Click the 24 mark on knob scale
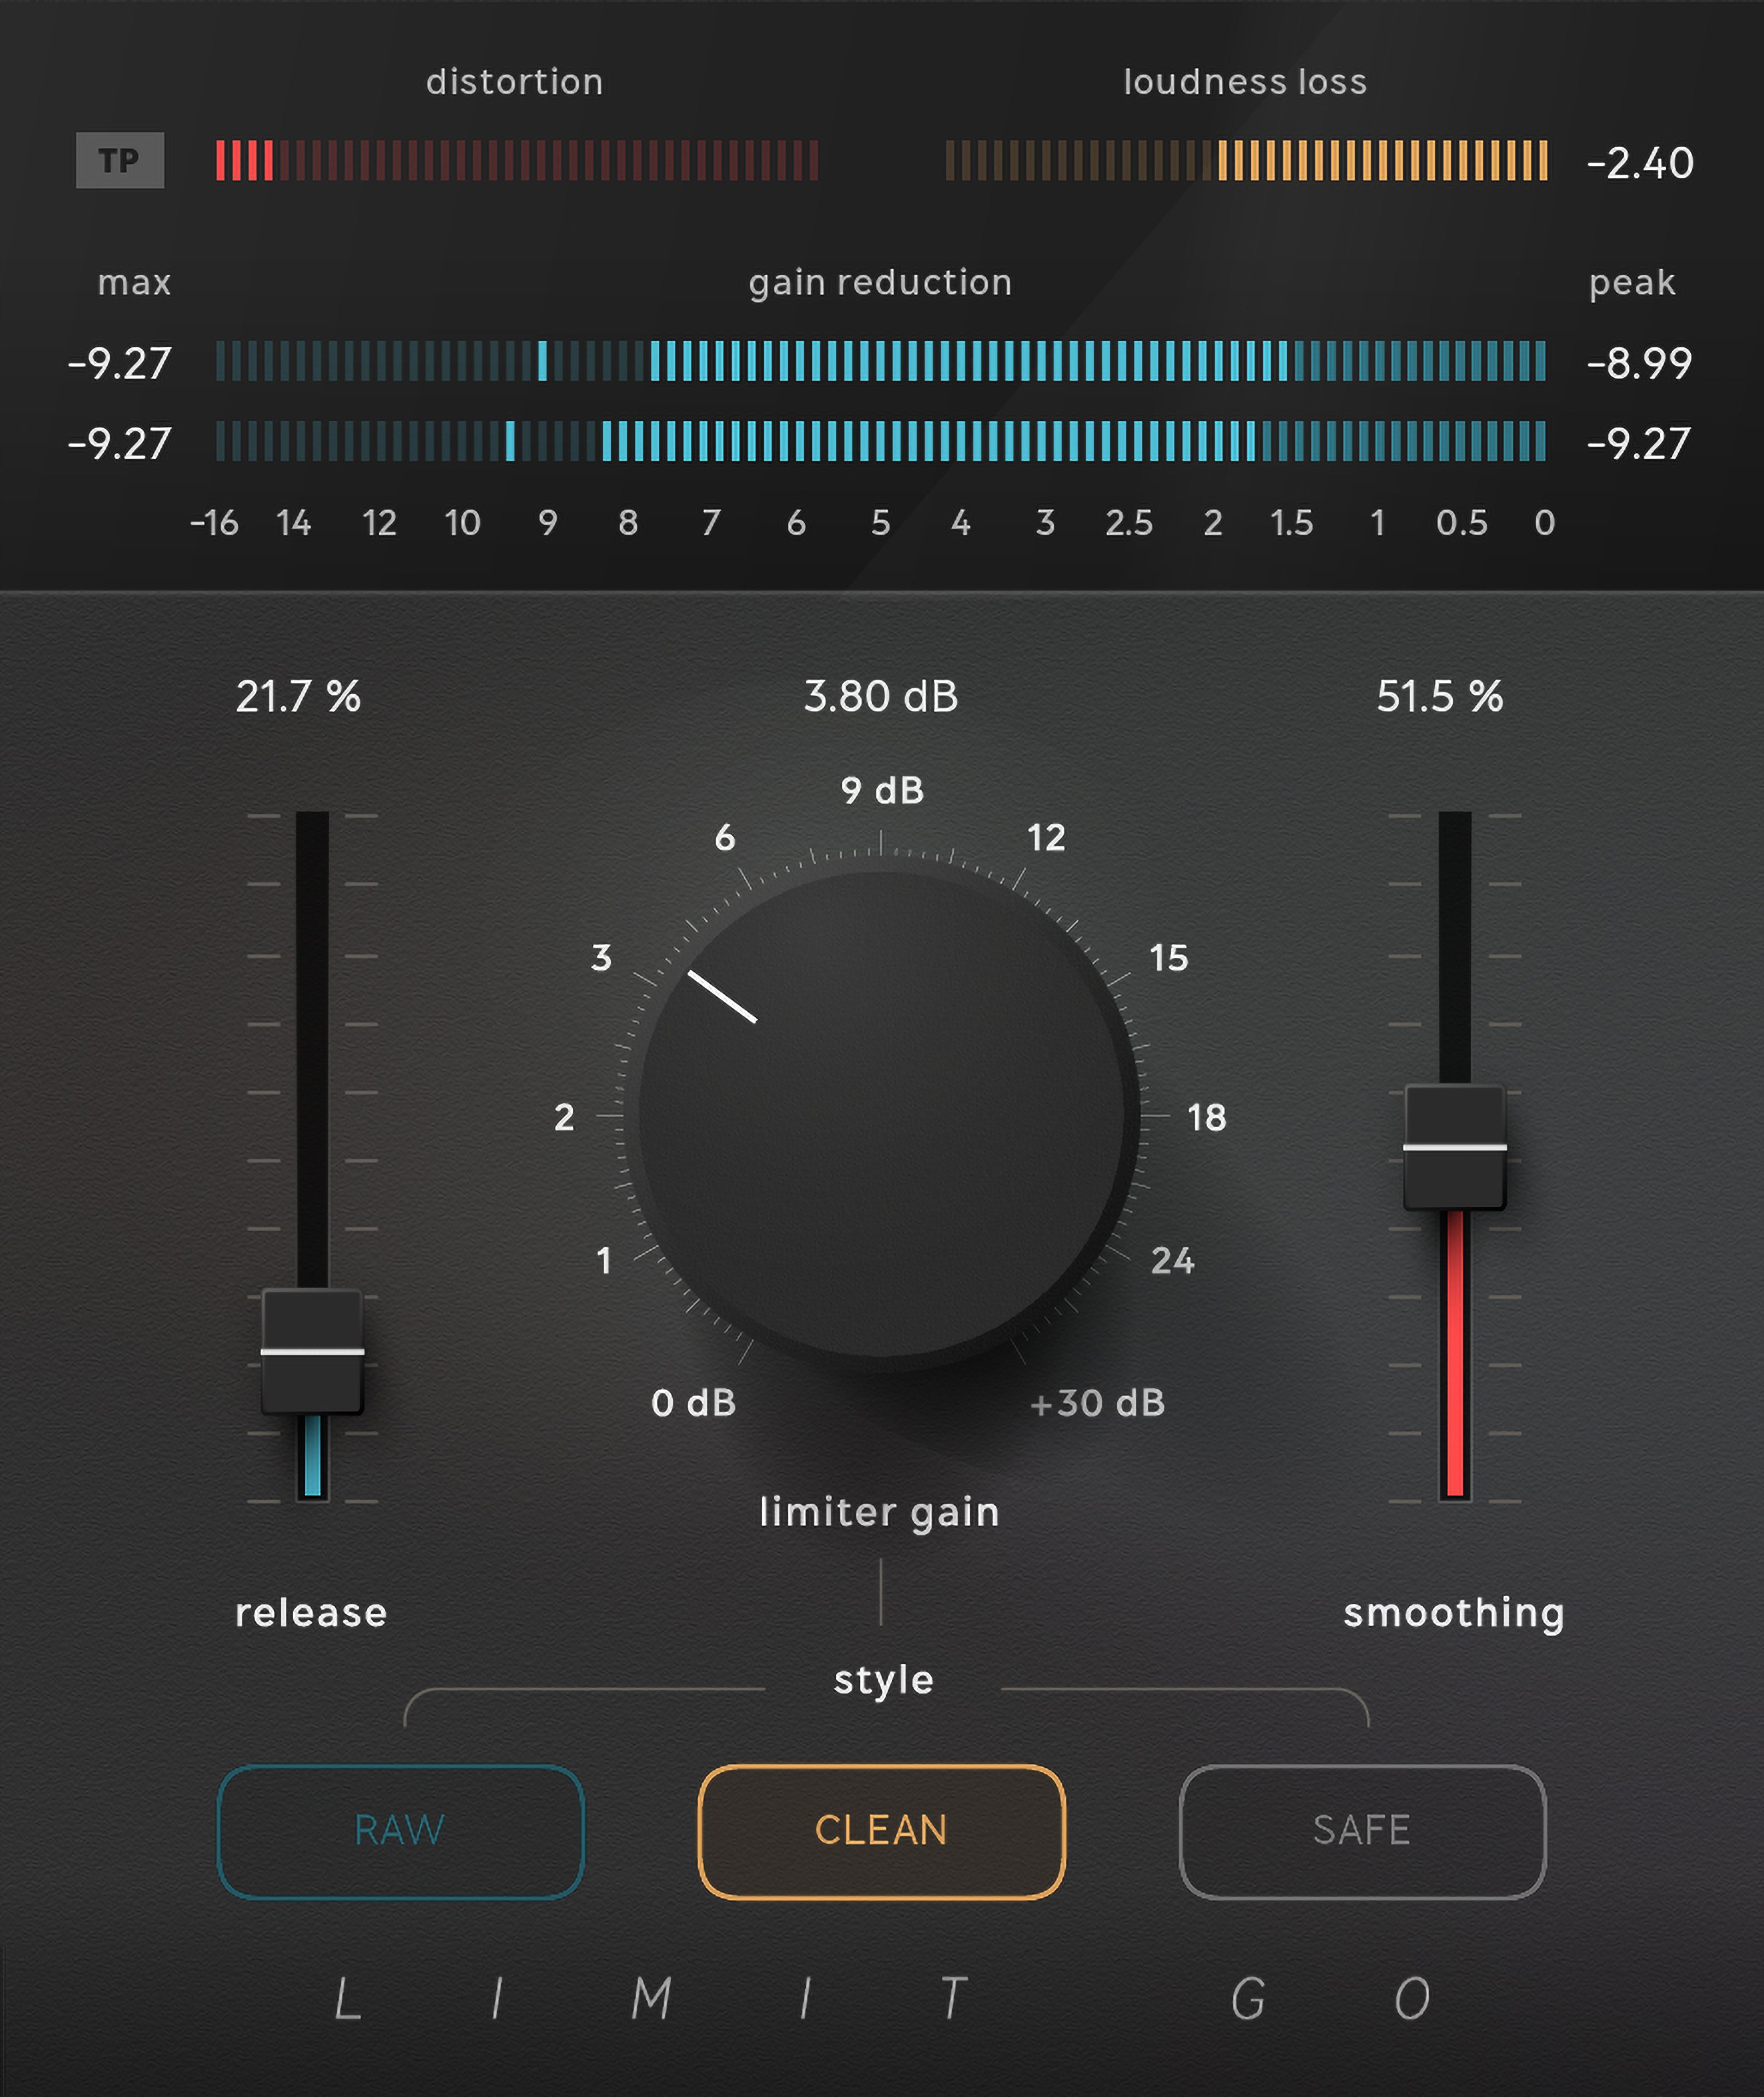Screen dimensions: 1764x2097 pyautogui.click(x=1173, y=1261)
